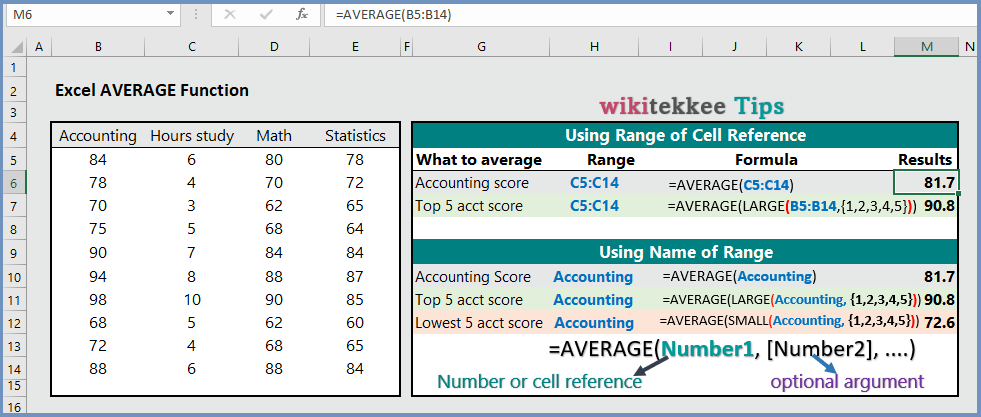
Task: Select column D header
Action: point(274,46)
